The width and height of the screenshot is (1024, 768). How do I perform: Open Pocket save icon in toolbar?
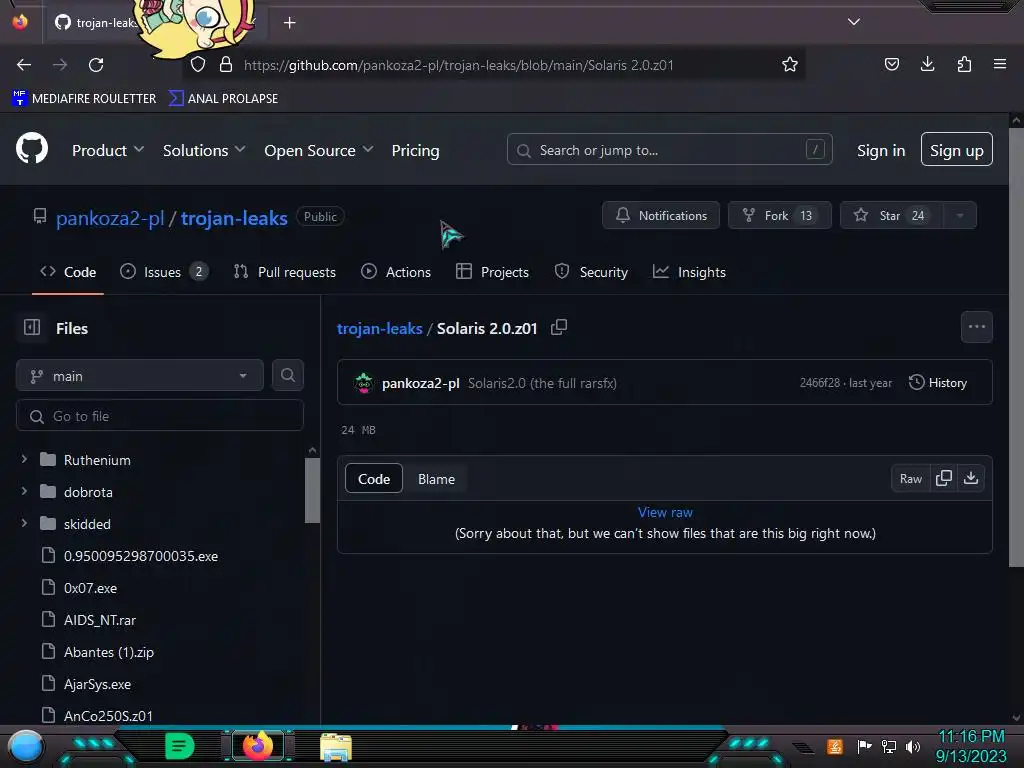tap(891, 64)
